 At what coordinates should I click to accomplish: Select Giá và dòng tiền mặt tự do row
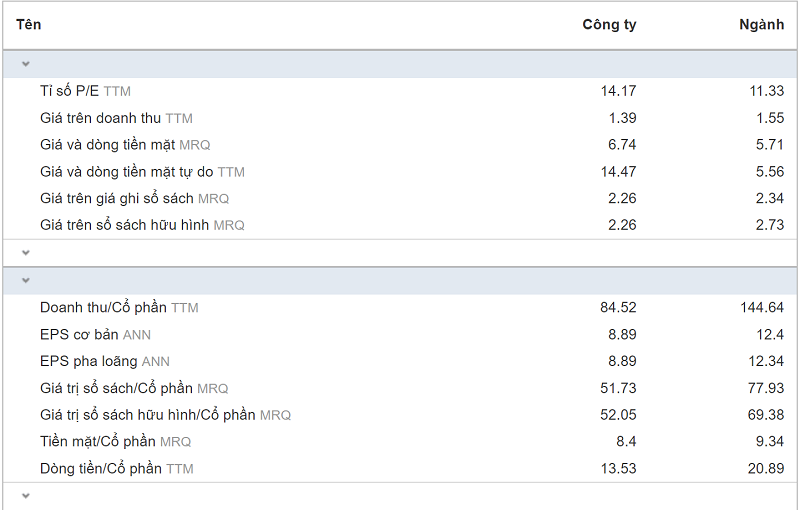(142, 172)
